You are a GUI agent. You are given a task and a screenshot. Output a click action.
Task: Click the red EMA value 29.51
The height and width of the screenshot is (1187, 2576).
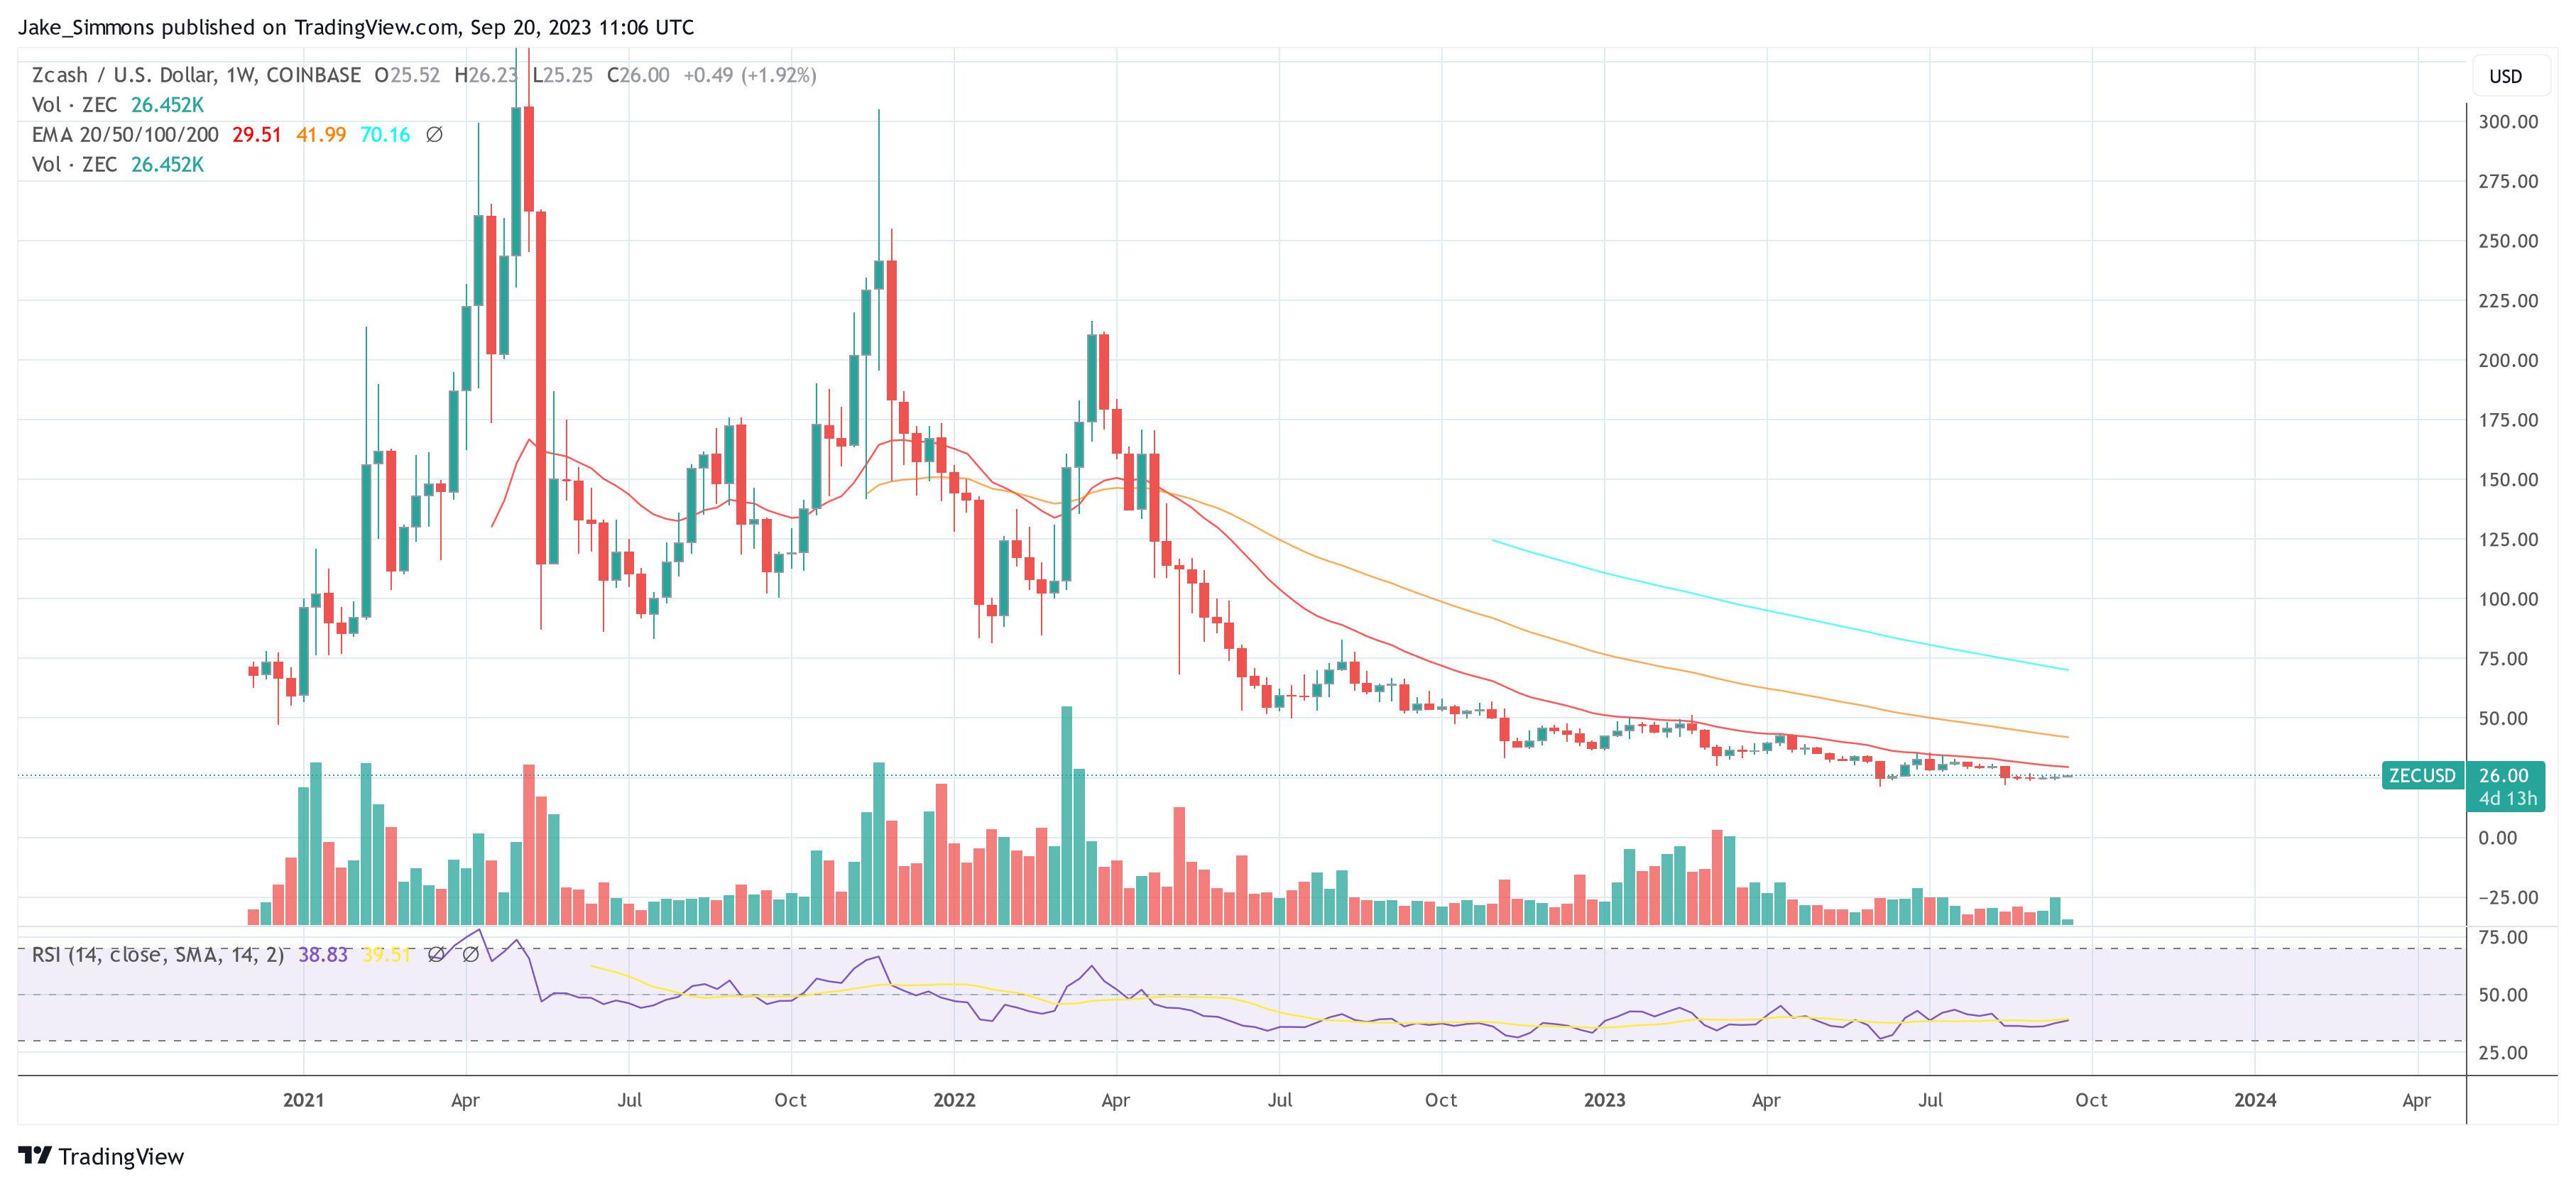256,134
